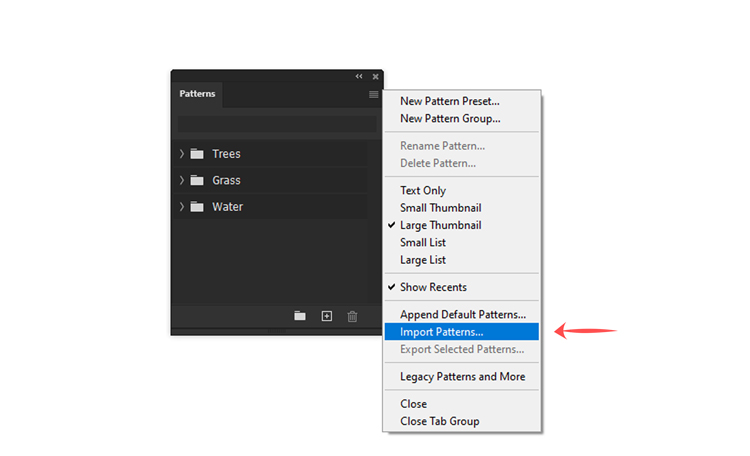The image size is (750, 456).
Task: Click the panel bottom resize grip
Action: click(277, 331)
